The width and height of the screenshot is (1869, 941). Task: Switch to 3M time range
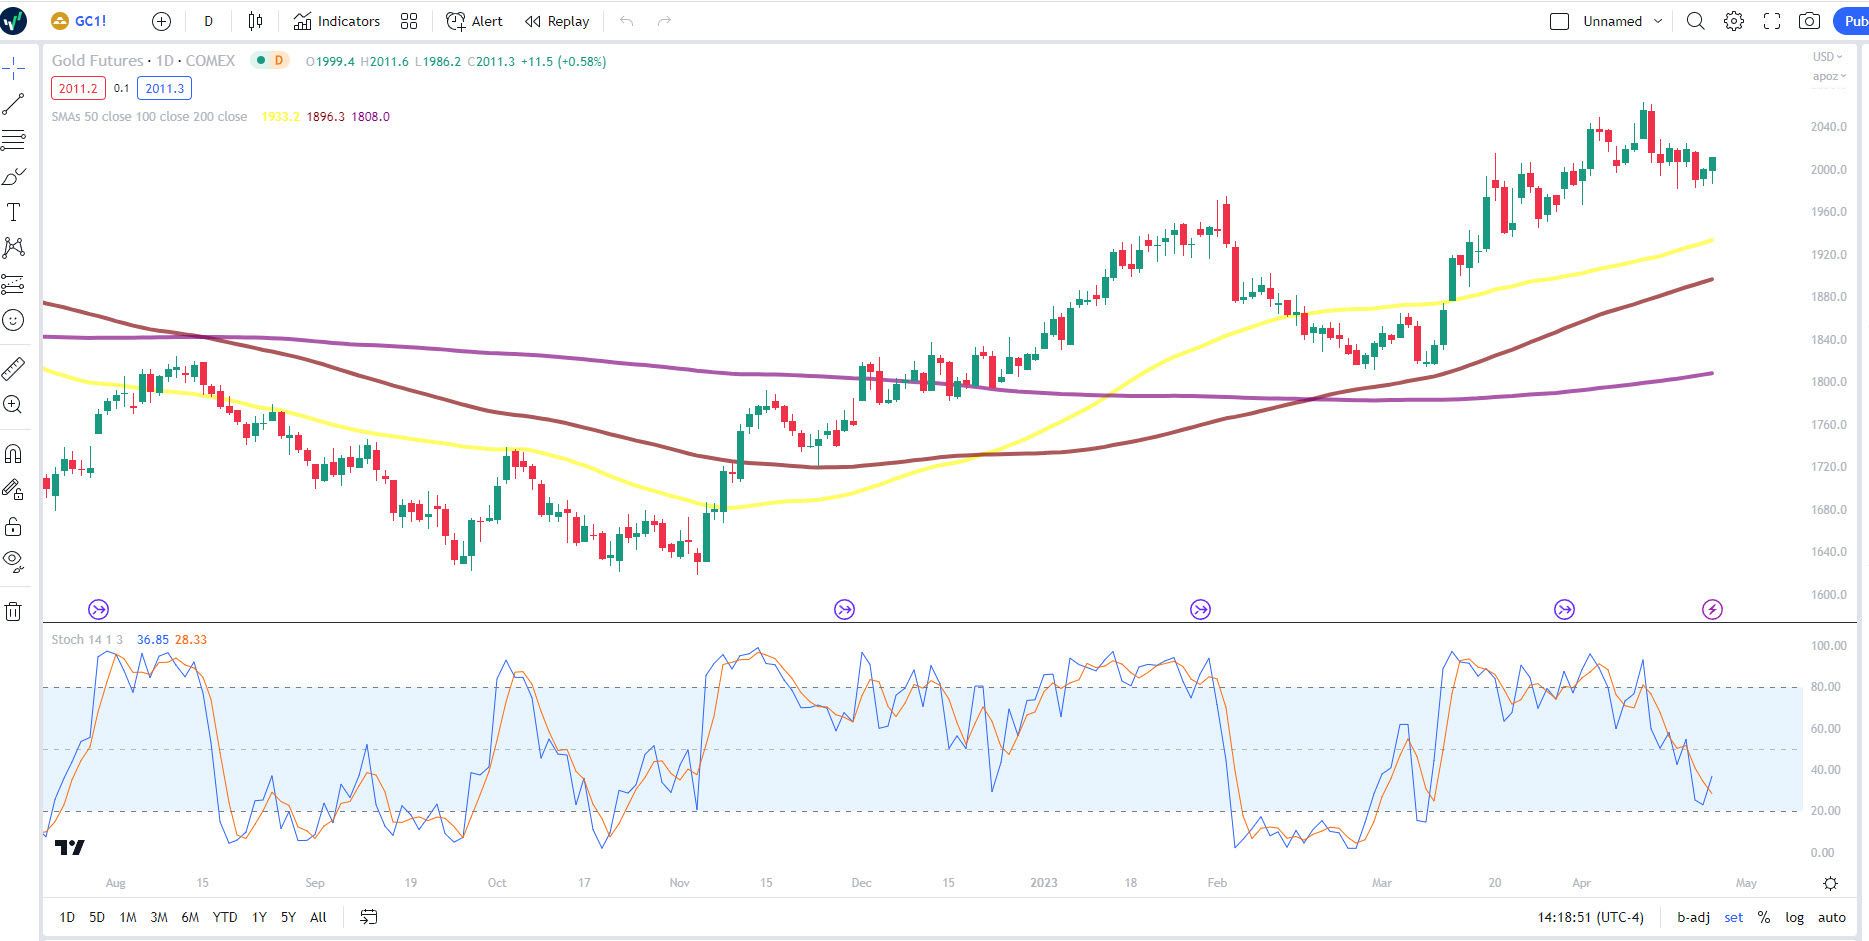pos(159,917)
